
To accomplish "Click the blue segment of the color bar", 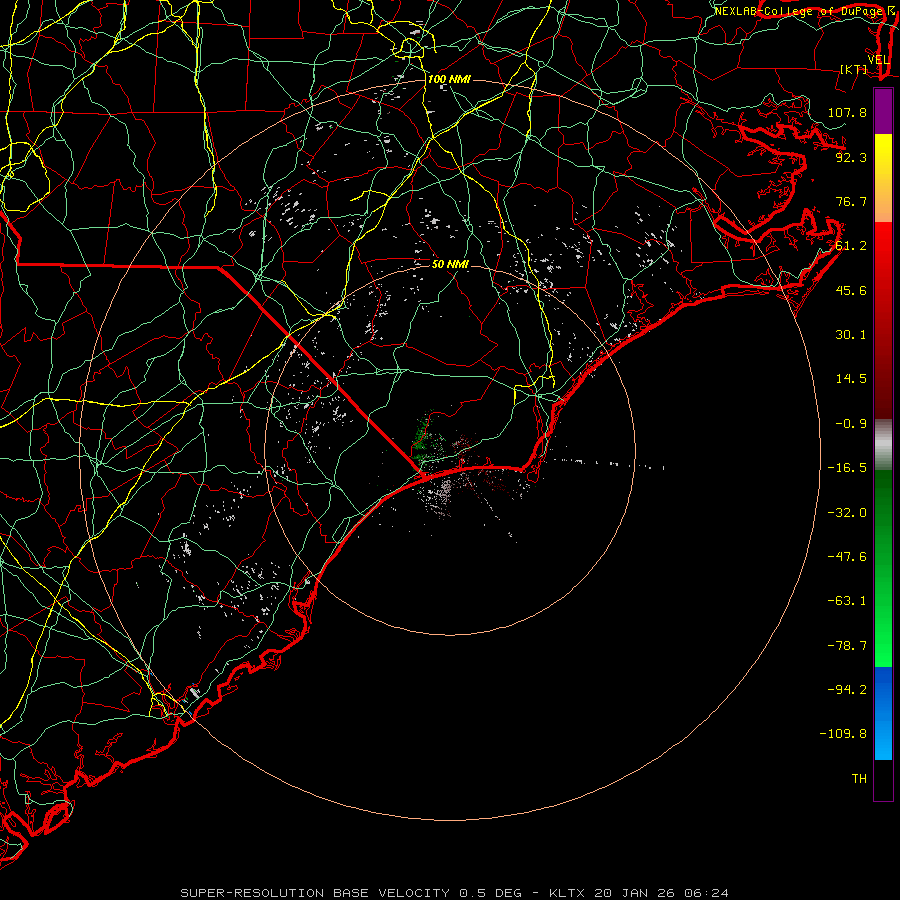I will click(883, 713).
